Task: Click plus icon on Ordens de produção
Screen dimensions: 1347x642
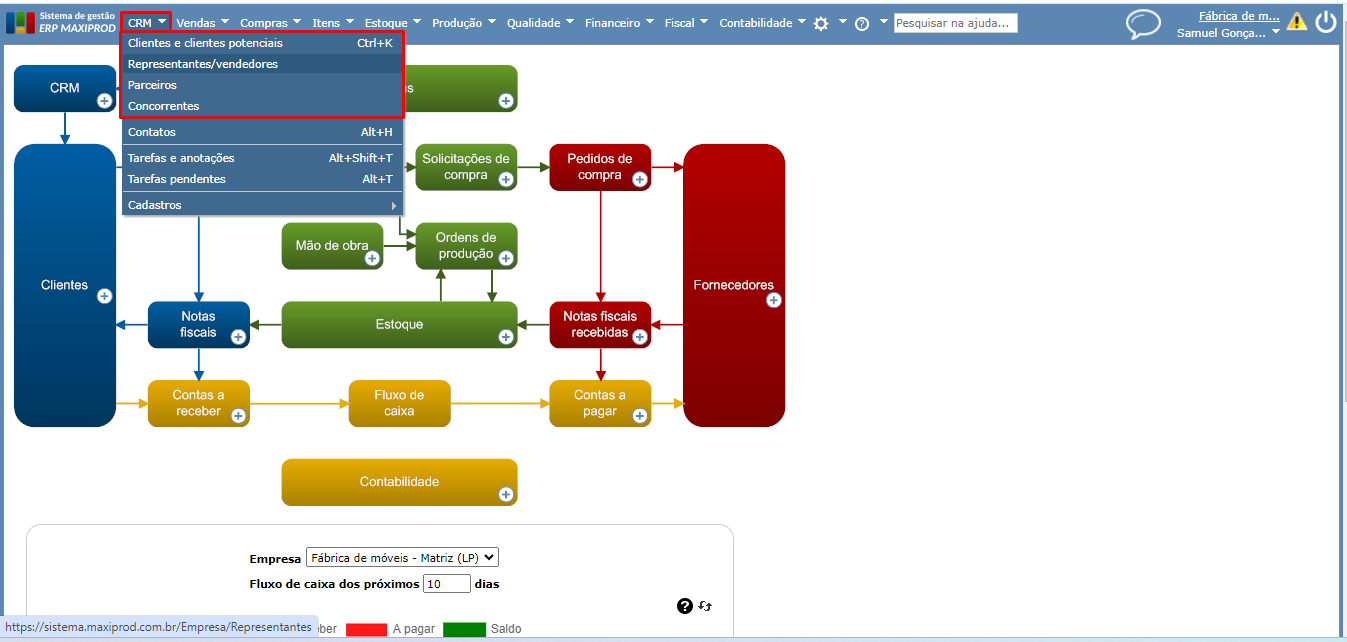Action: click(506, 258)
